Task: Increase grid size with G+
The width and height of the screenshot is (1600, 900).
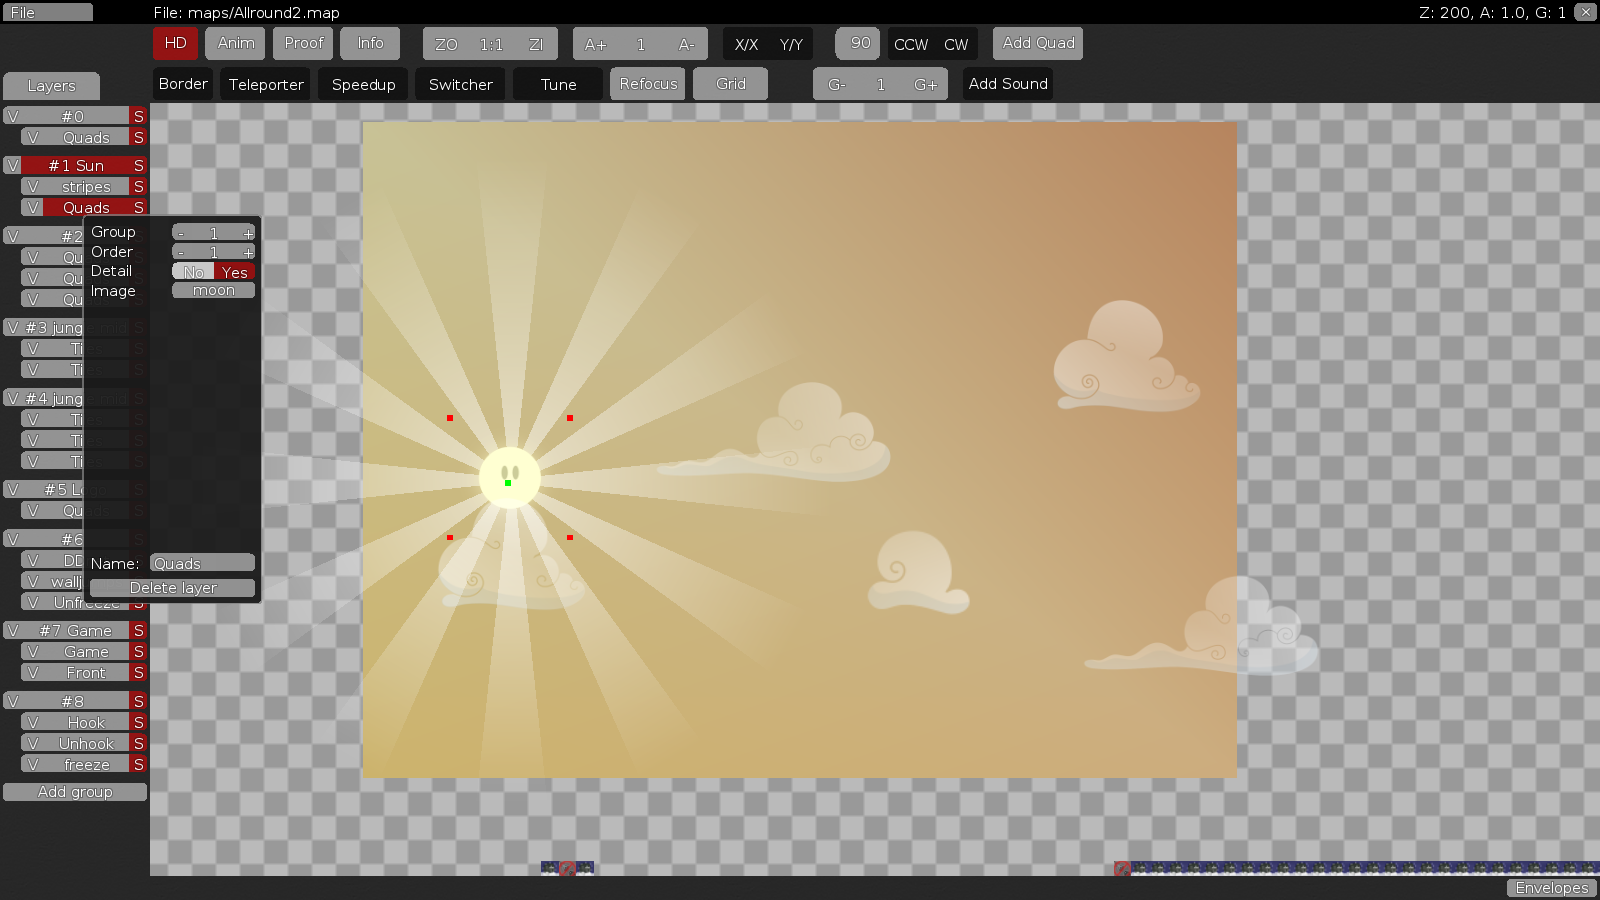Action: click(x=925, y=85)
